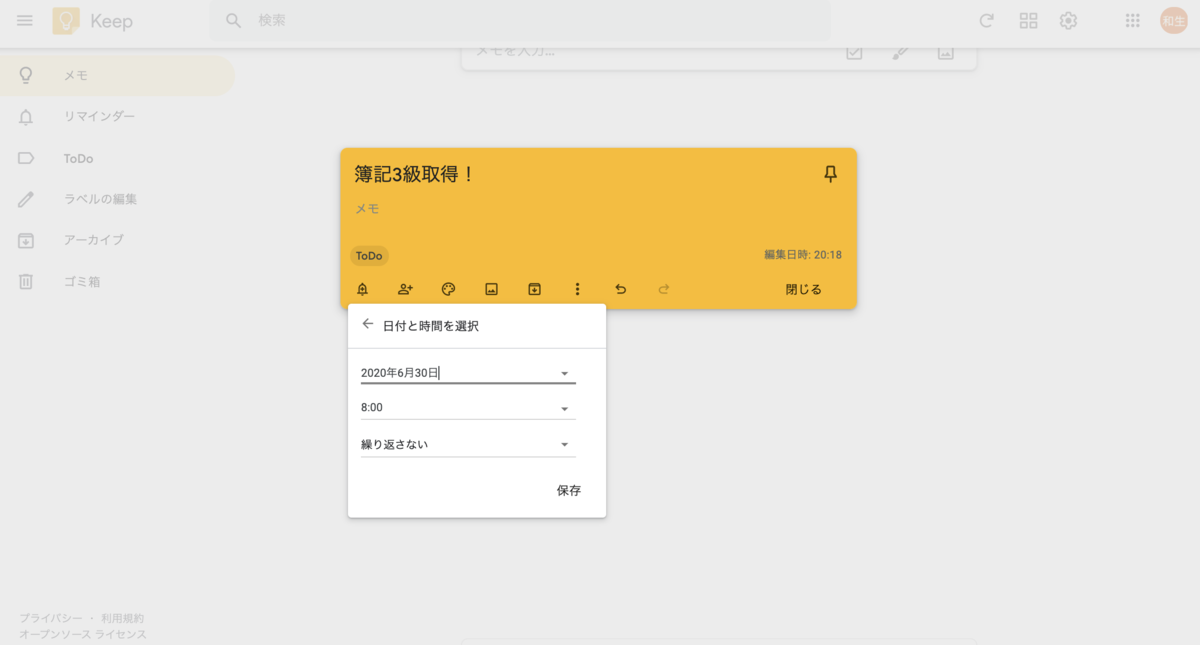Open the account avatar 和生

tap(1174, 21)
